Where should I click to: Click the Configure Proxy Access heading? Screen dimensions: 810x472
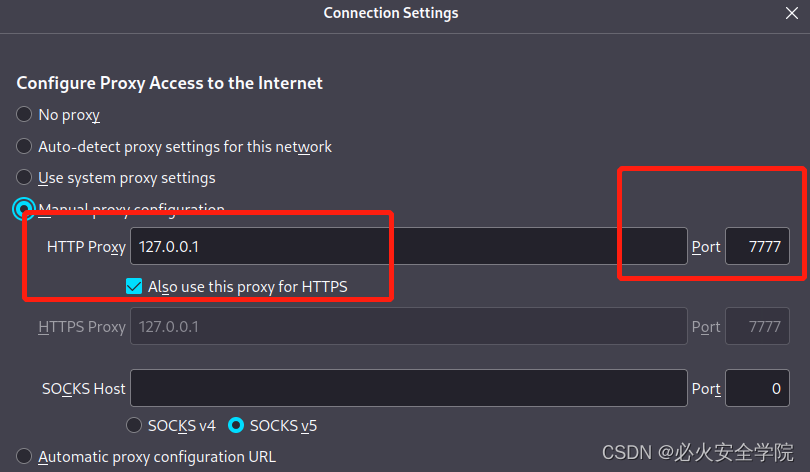pyautogui.click(x=170, y=83)
